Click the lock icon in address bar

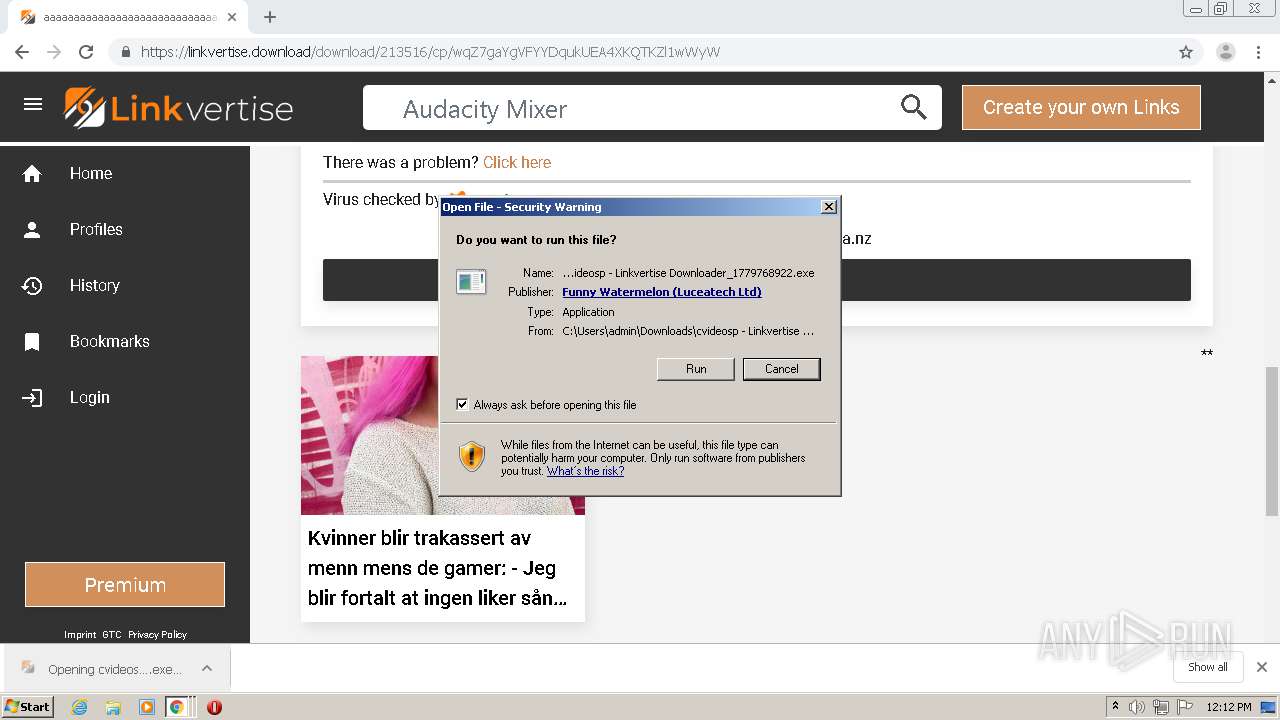coord(126,52)
